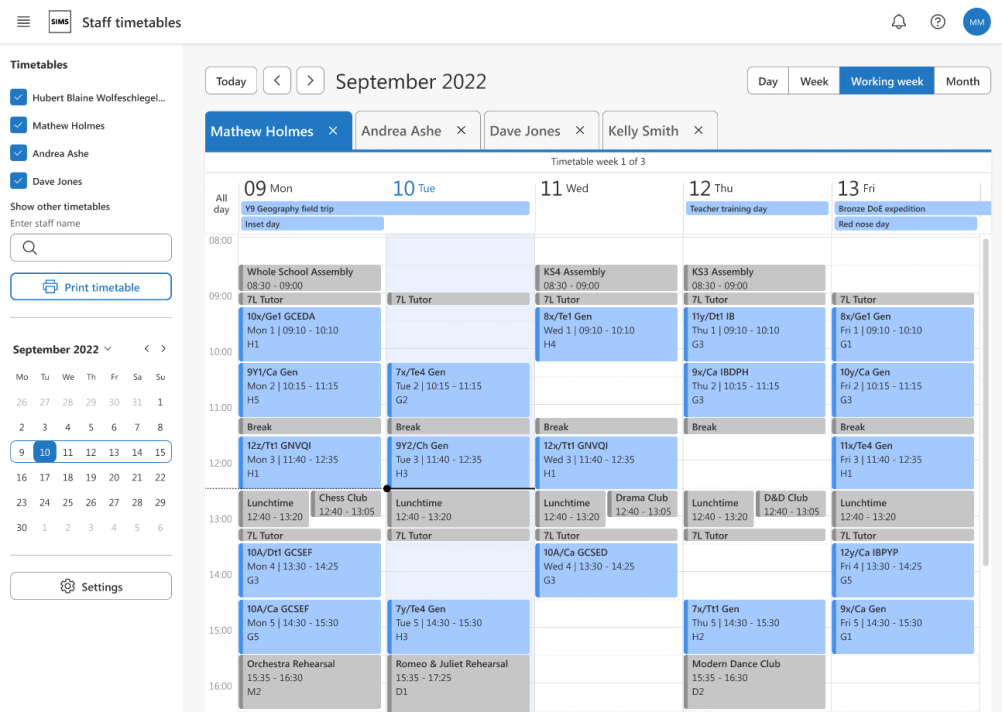Switch to the Dave Jones tab

coord(525,131)
